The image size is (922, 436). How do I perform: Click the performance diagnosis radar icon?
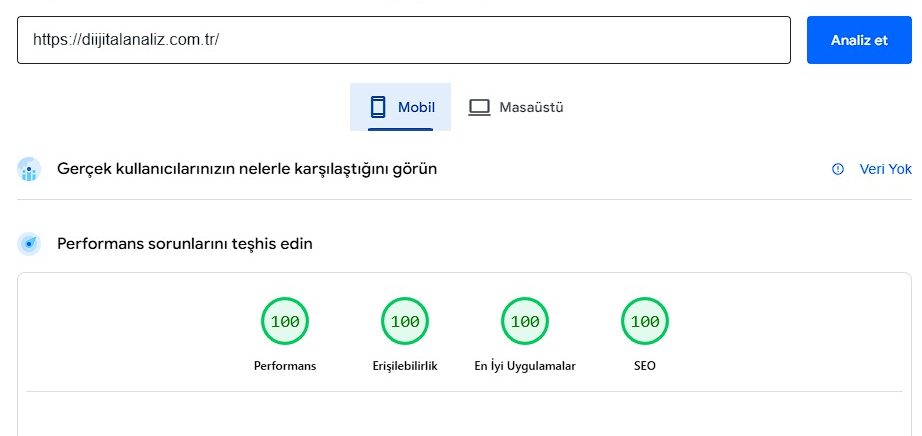coord(29,244)
